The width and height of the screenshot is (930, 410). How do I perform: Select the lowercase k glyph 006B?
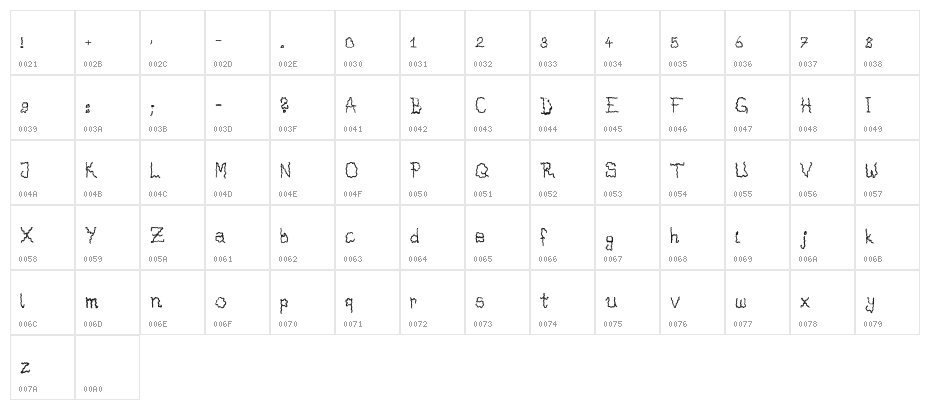point(887,238)
